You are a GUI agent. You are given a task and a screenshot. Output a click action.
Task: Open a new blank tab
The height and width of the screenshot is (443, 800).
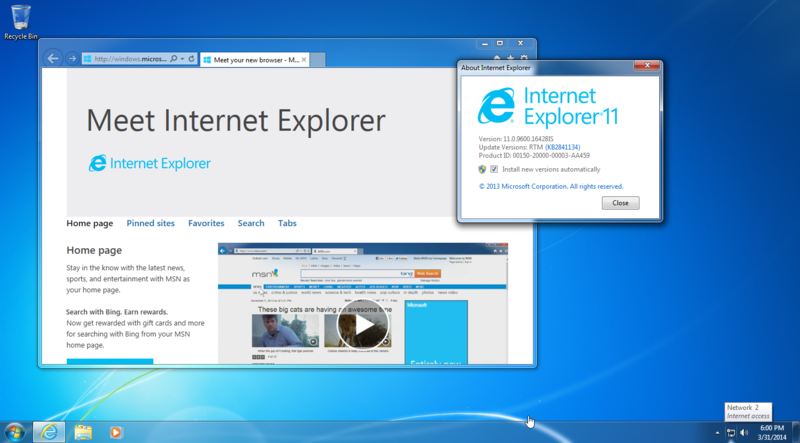tap(317, 60)
